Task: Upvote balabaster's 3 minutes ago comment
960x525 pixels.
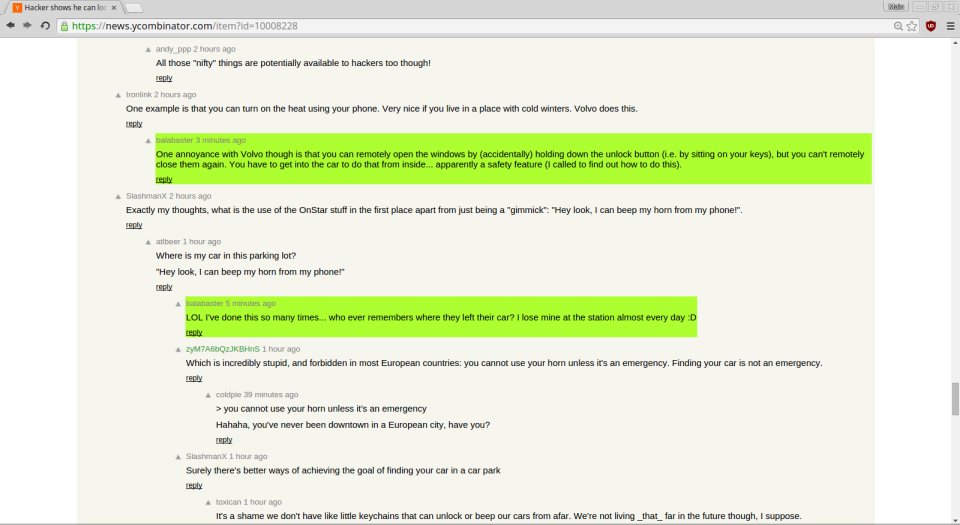Action: click(x=148, y=141)
